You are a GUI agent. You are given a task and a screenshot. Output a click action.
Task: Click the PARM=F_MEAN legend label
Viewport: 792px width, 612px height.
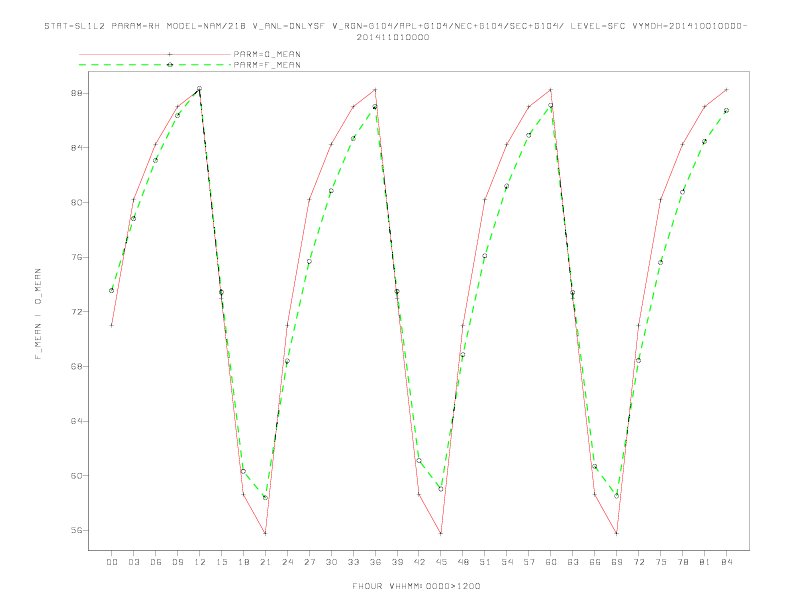pyautogui.click(x=267, y=65)
